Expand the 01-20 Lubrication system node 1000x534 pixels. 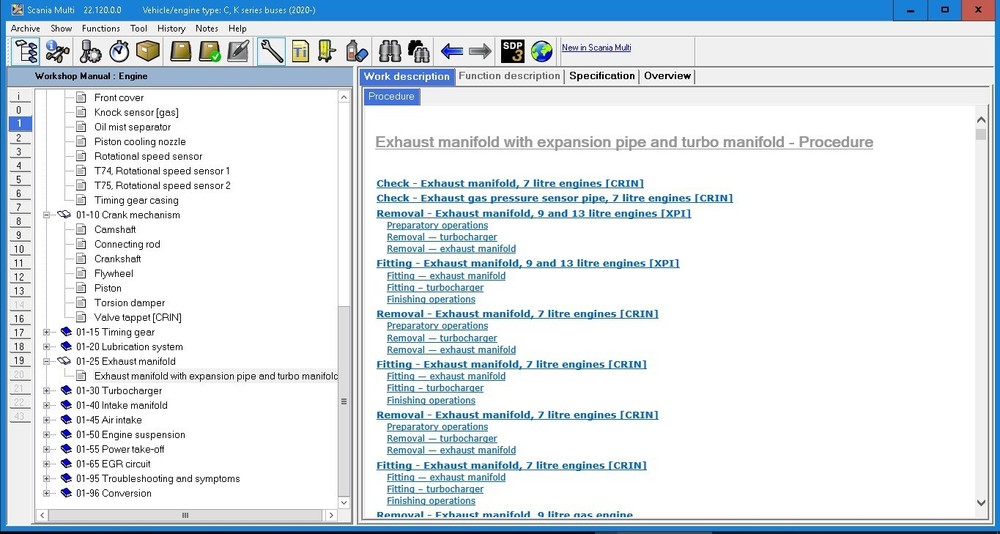point(47,347)
